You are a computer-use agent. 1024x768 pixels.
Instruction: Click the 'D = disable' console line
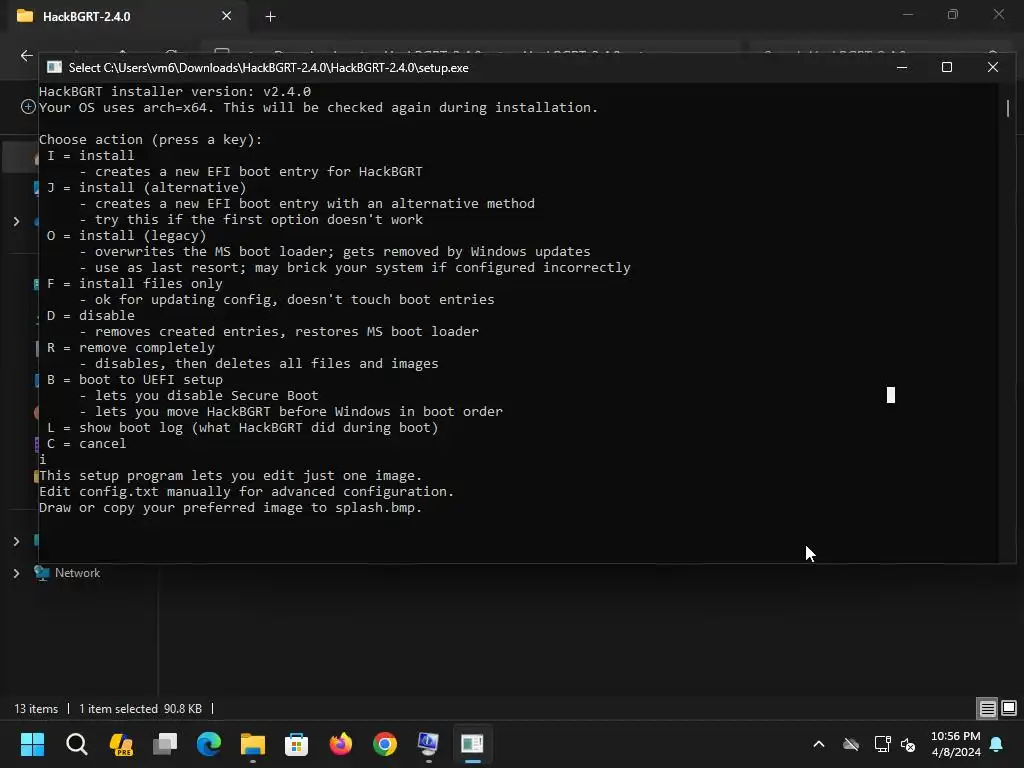tap(90, 315)
